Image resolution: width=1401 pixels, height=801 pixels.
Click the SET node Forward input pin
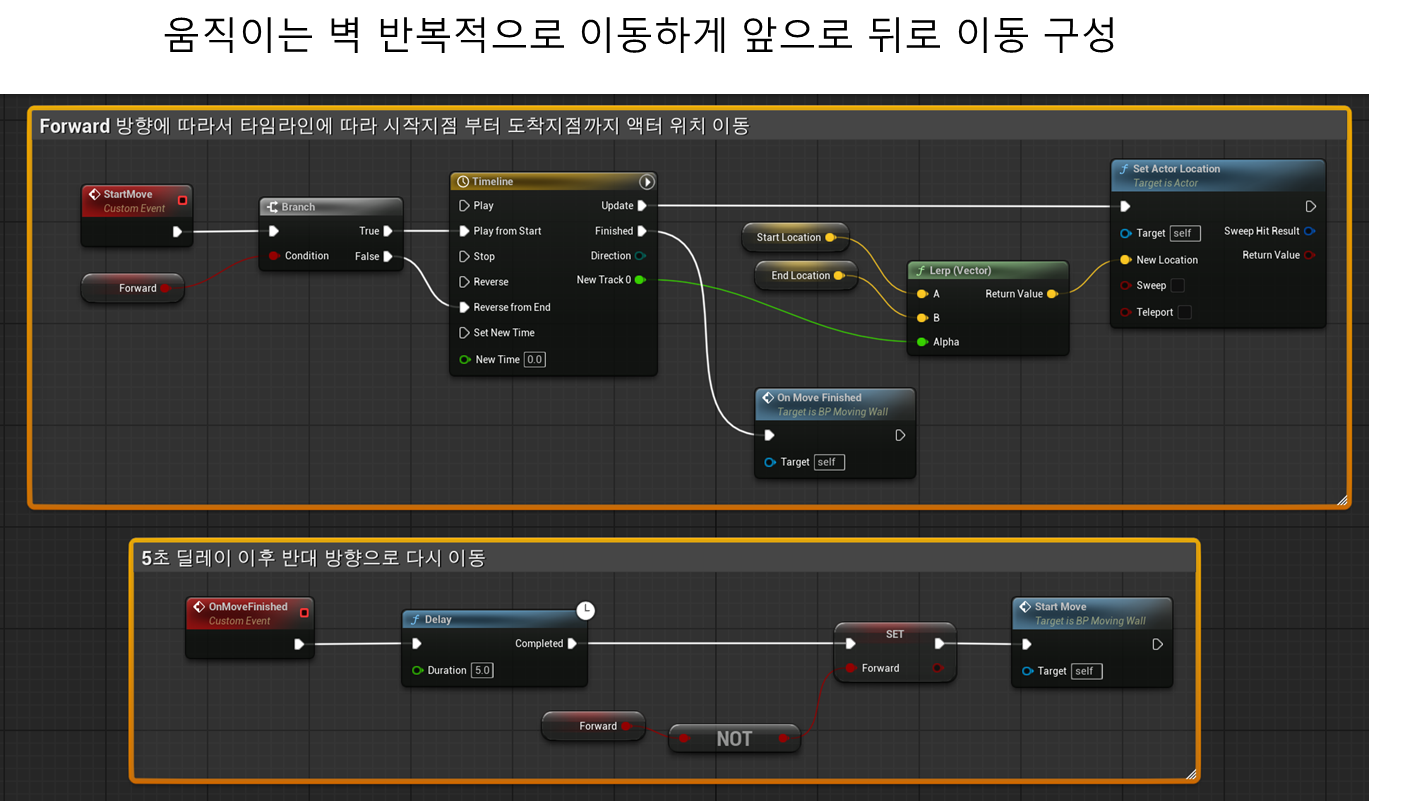click(x=849, y=668)
